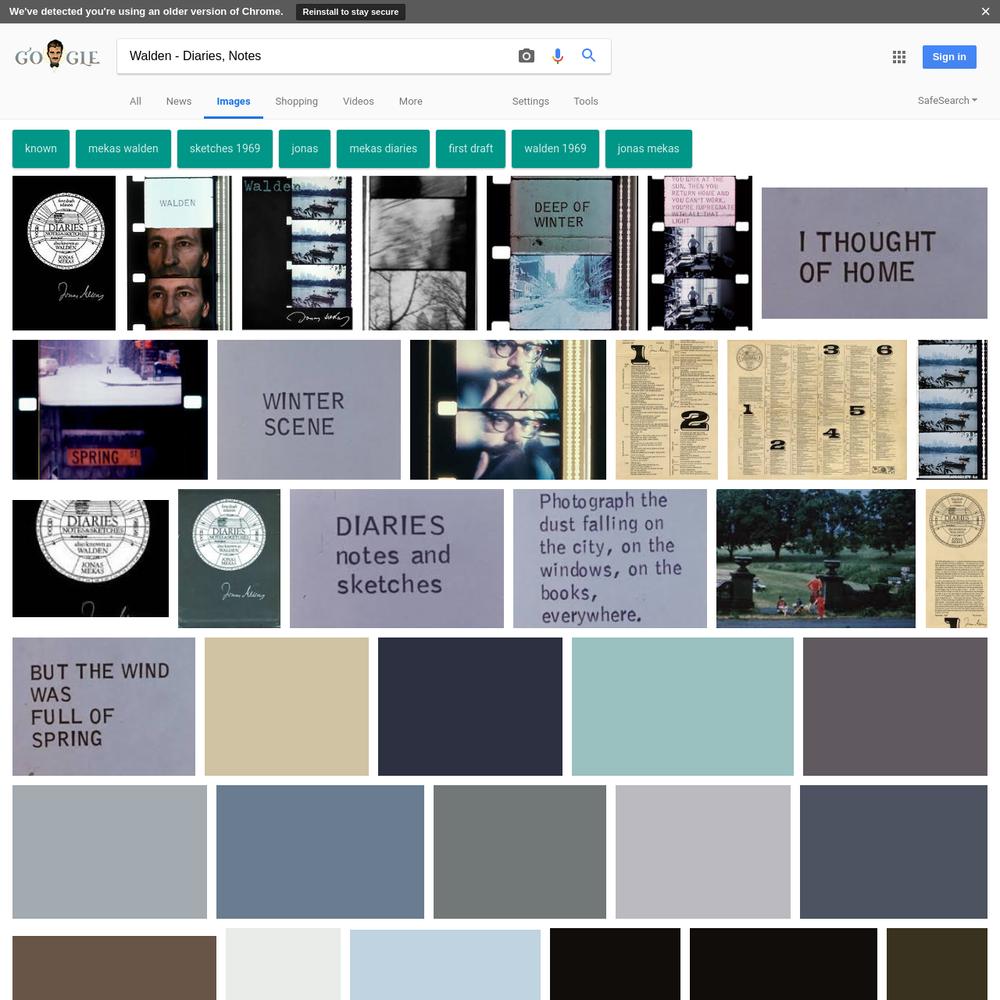Open the film strip labeled WALDEN with face
The image size is (1000, 1000).
pyautogui.click(x=179, y=253)
